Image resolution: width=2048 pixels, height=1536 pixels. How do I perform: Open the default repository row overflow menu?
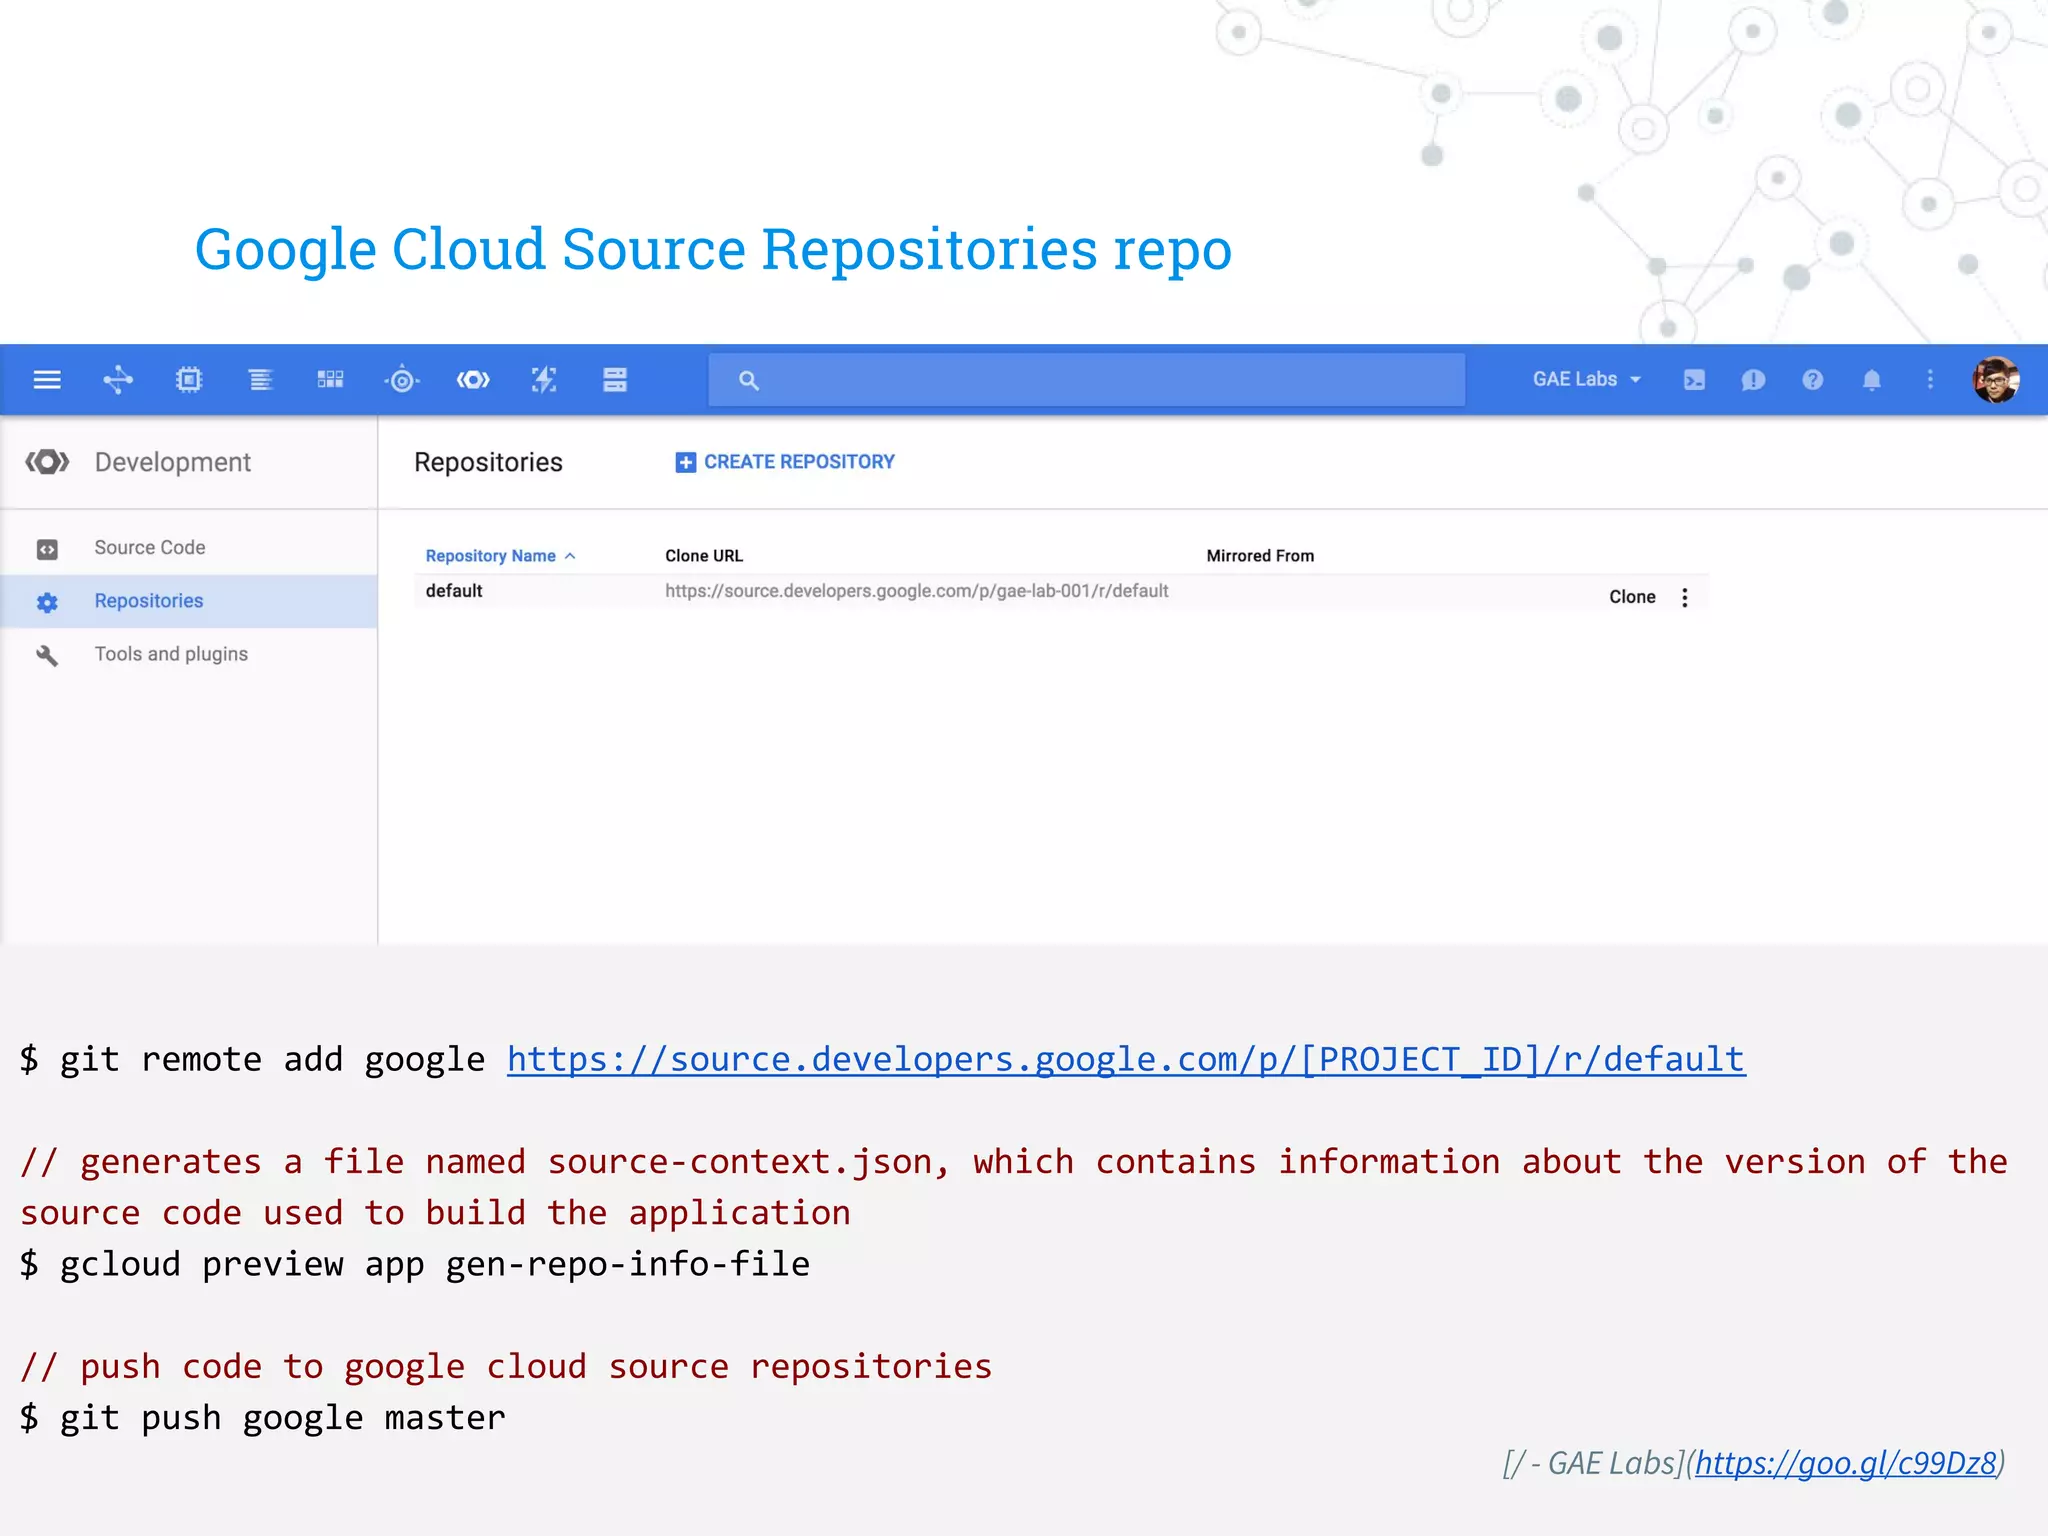click(1685, 597)
